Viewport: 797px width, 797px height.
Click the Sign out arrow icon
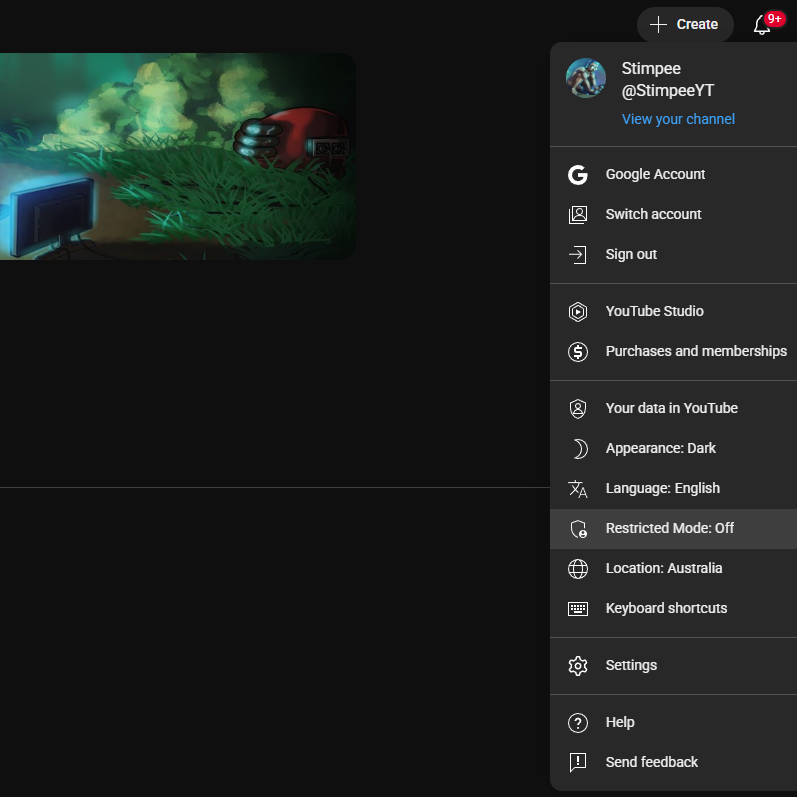coord(578,255)
